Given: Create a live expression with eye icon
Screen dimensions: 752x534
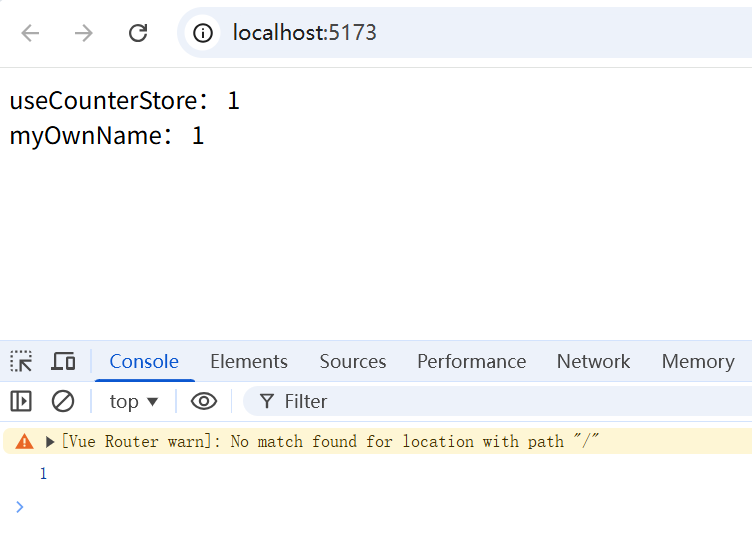Looking at the screenshot, I should coord(204,401).
